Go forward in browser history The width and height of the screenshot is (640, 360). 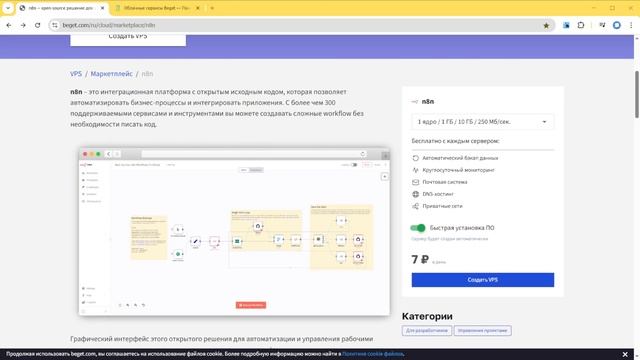[23, 25]
